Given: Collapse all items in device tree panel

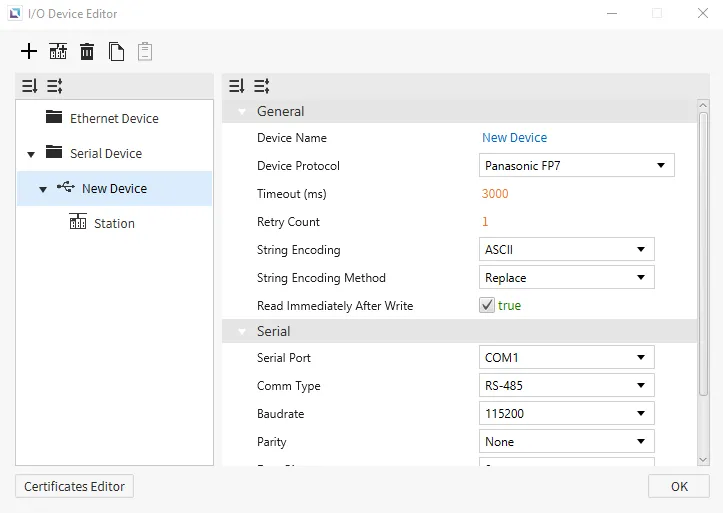Looking at the screenshot, I should 54,86.
